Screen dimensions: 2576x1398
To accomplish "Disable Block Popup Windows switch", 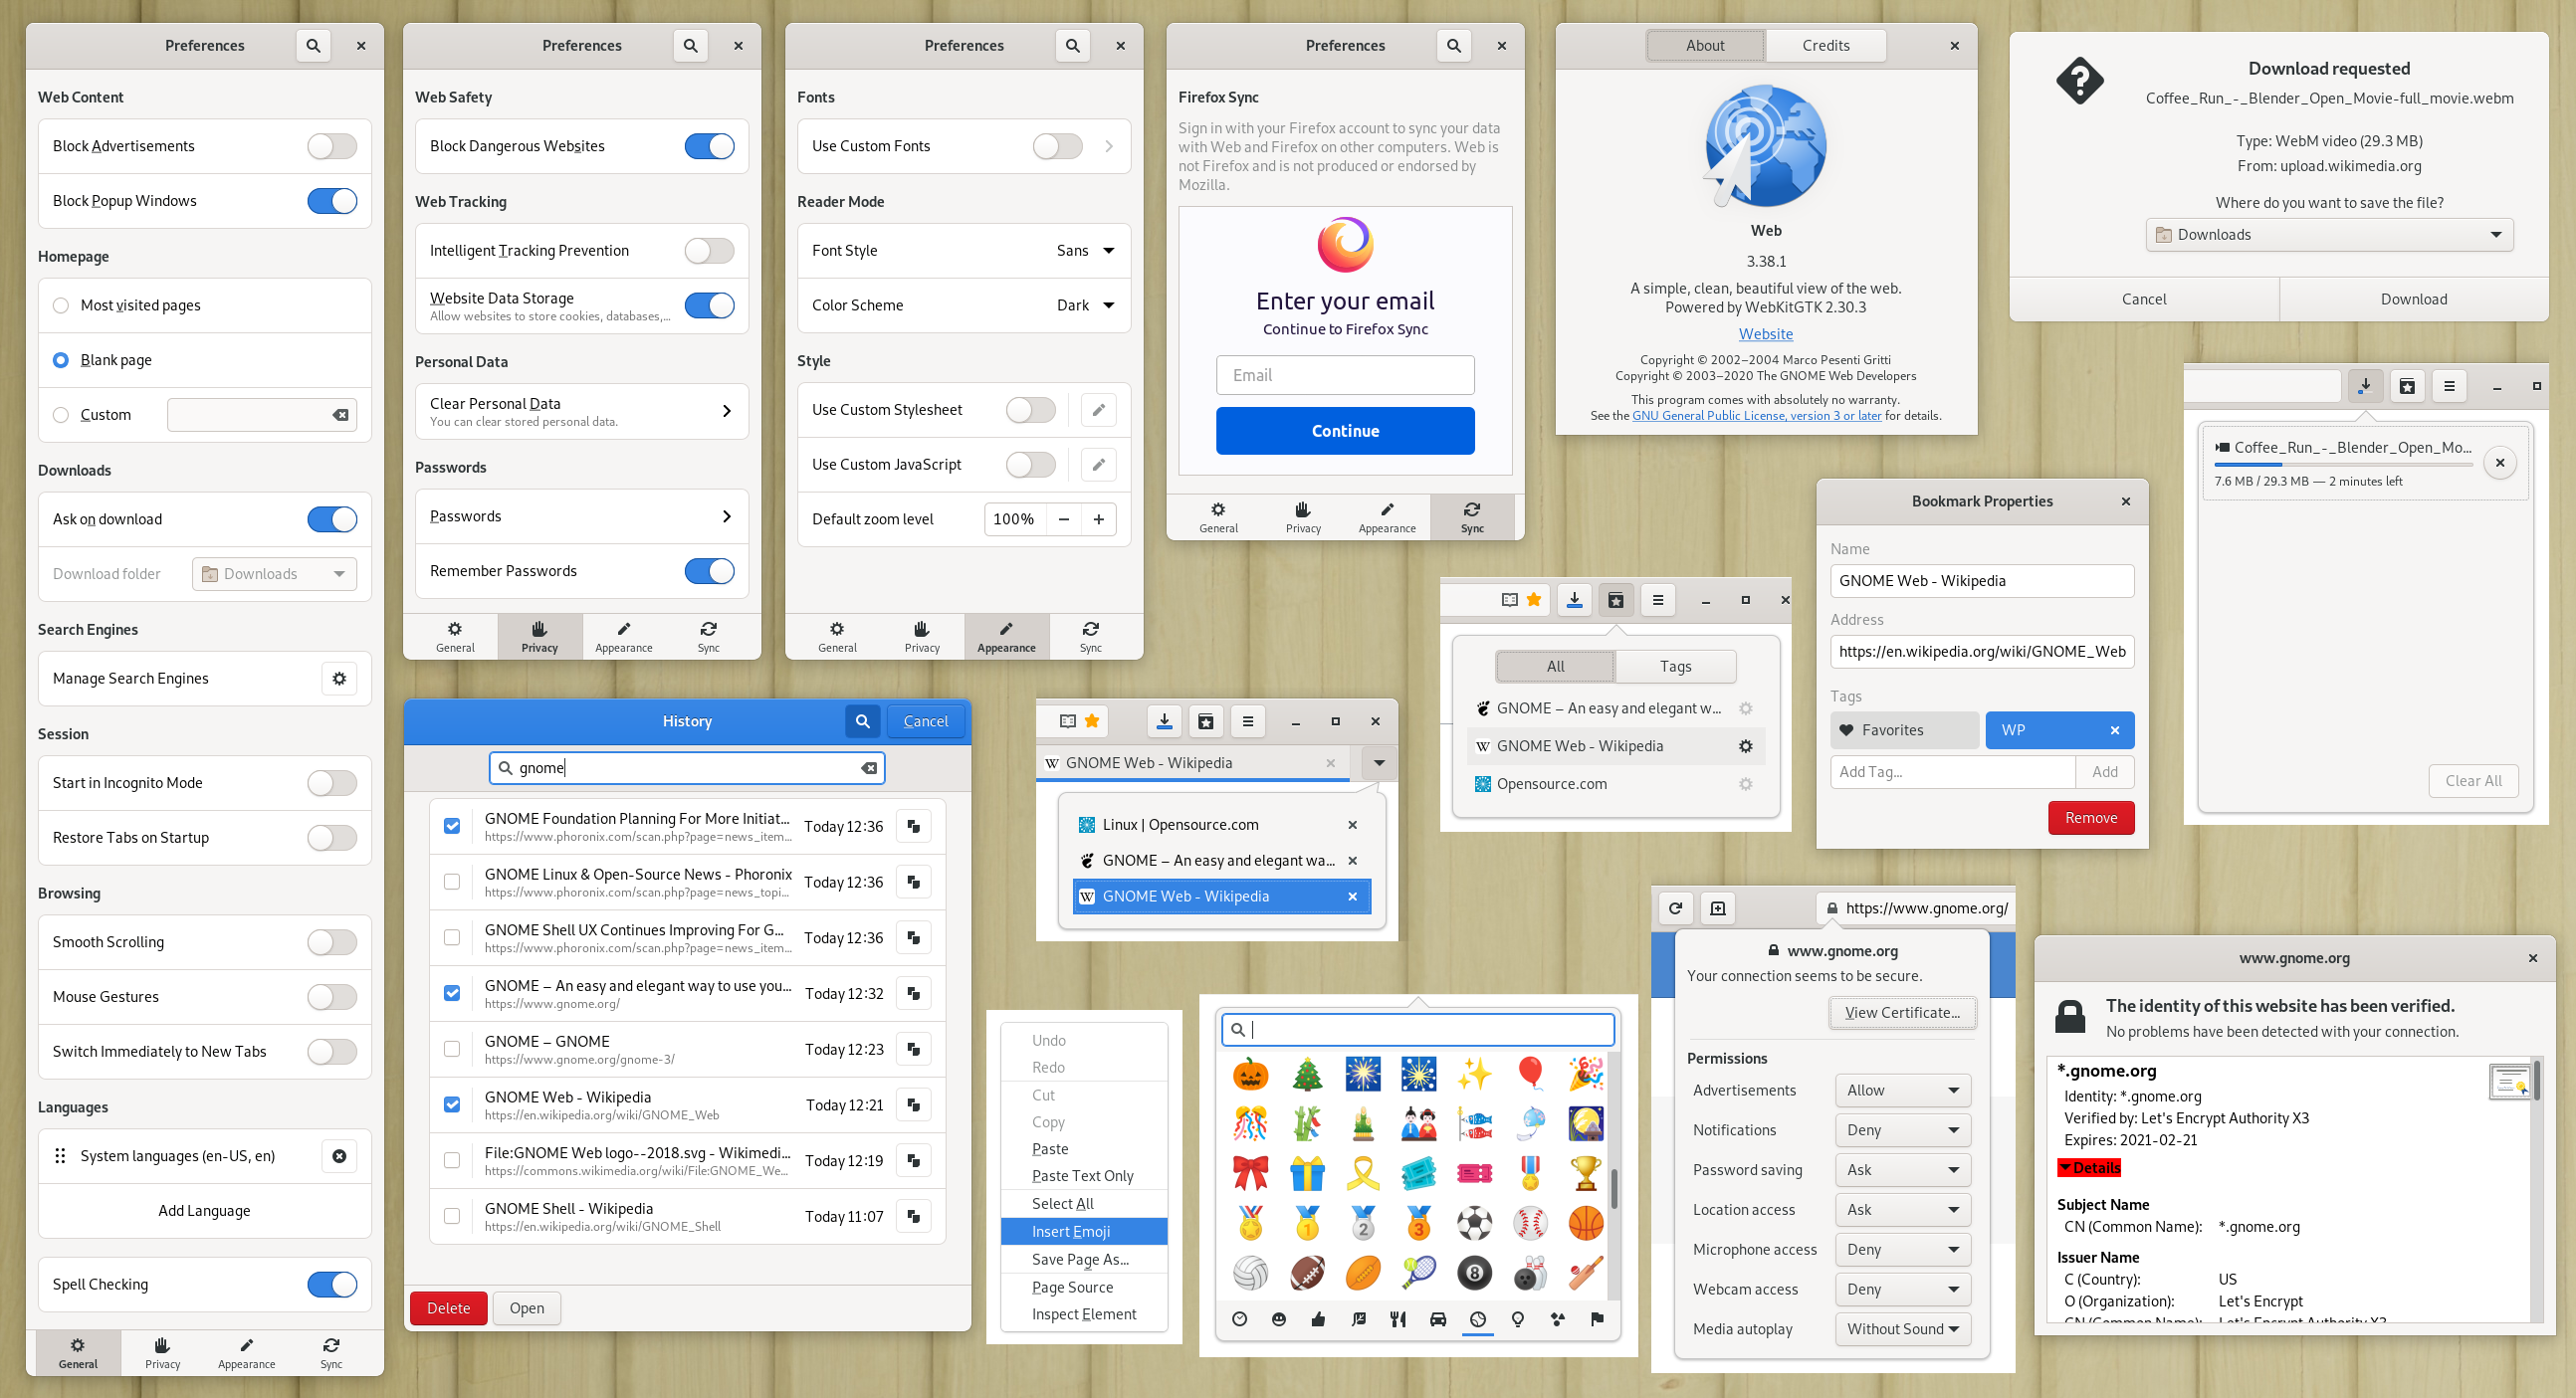I will tap(332, 201).
